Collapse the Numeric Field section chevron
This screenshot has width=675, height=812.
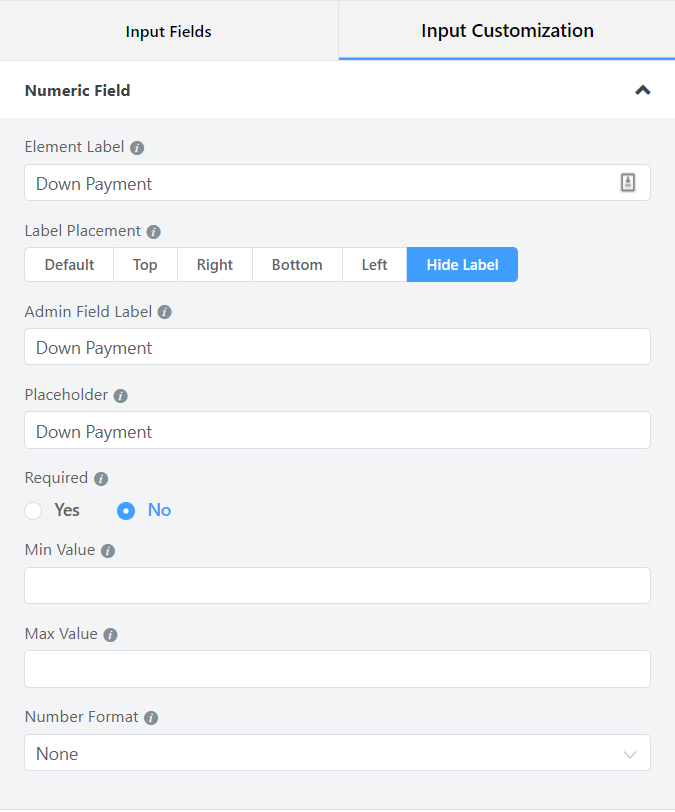642,90
